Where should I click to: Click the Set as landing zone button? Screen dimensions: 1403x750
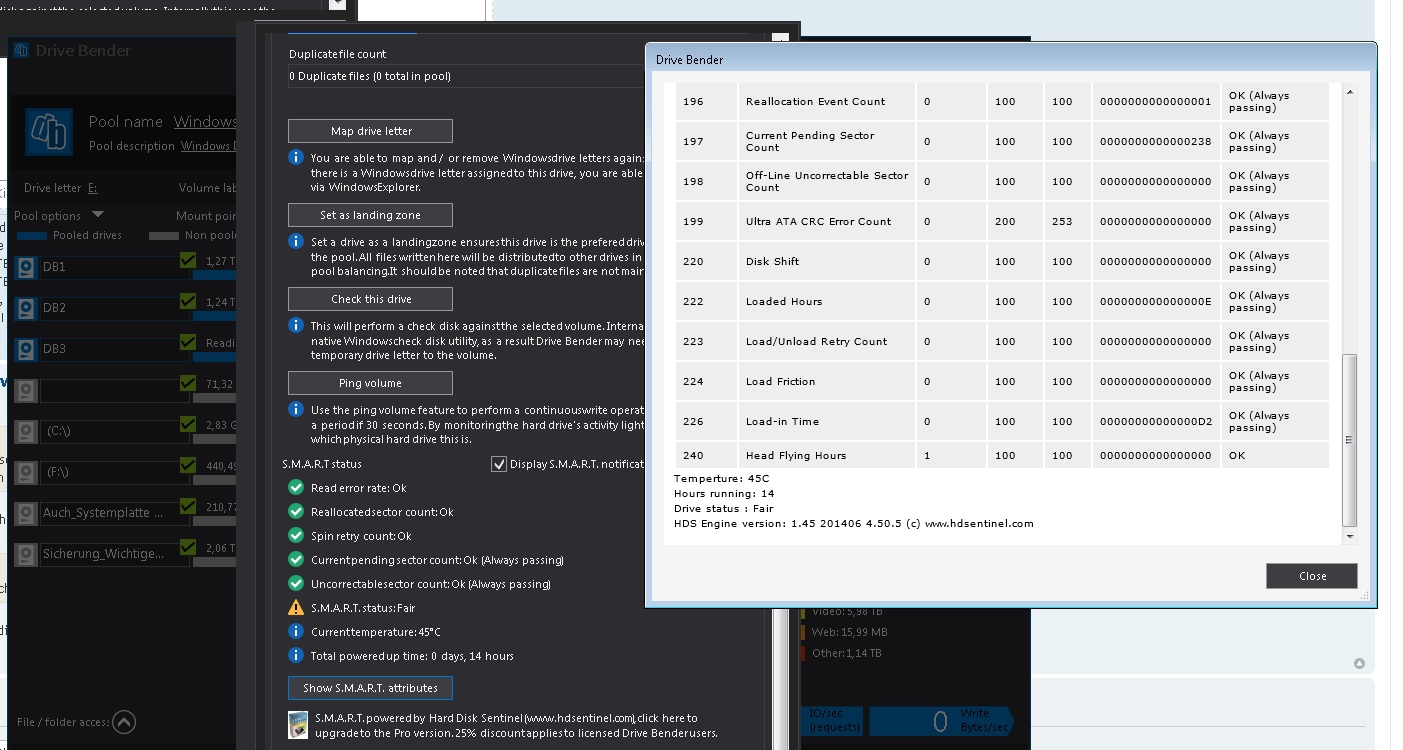[370, 215]
